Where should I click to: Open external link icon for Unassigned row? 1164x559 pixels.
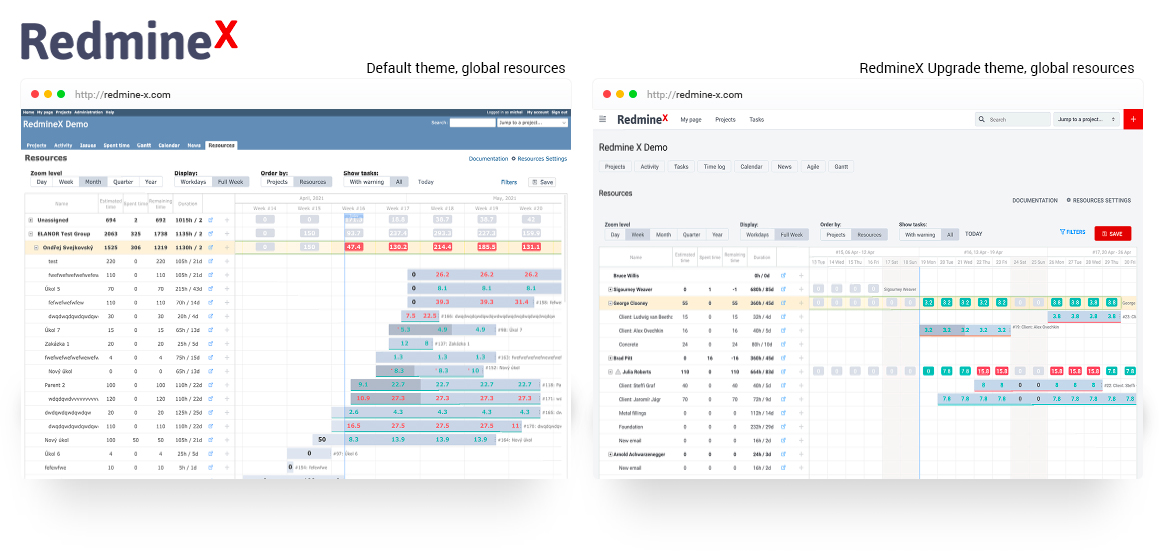tap(211, 219)
